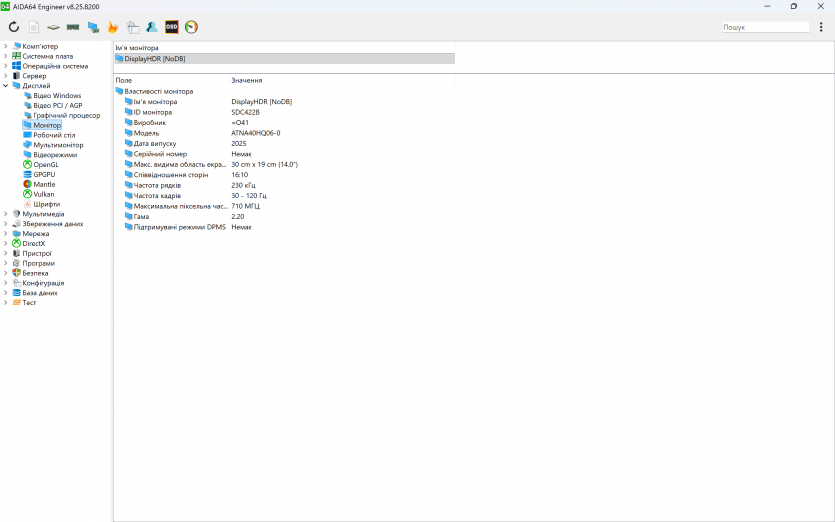This screenshot has width=835, height=522.
Task: Select the DisplayHDR [NoDB] monitor row
Action: click(x=284, y=59)
